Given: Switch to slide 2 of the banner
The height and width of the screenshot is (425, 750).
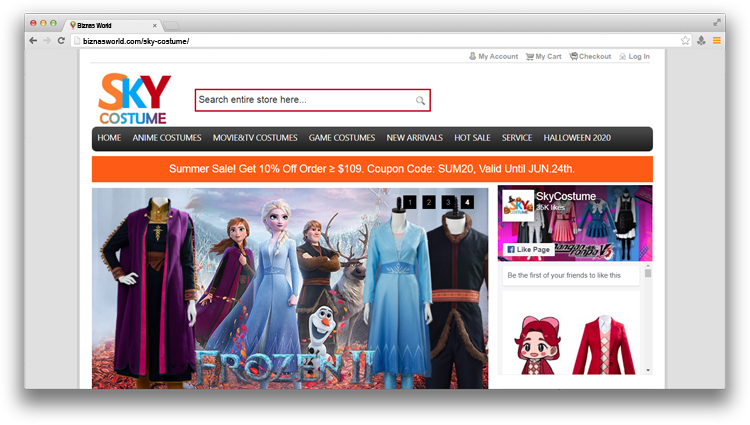Looking at the screenshot, I should point(428,202).
